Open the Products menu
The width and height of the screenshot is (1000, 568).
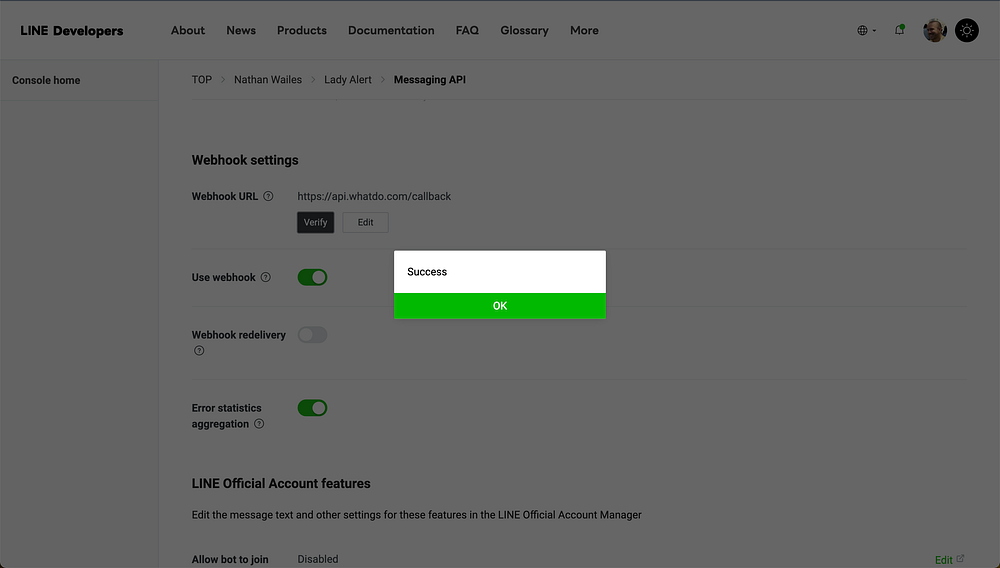302,31
